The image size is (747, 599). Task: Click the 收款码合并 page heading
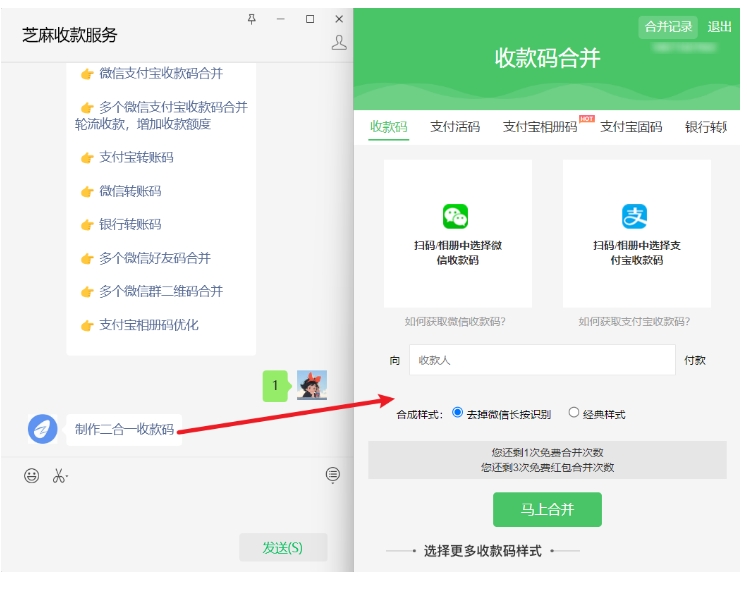[547, 58]
